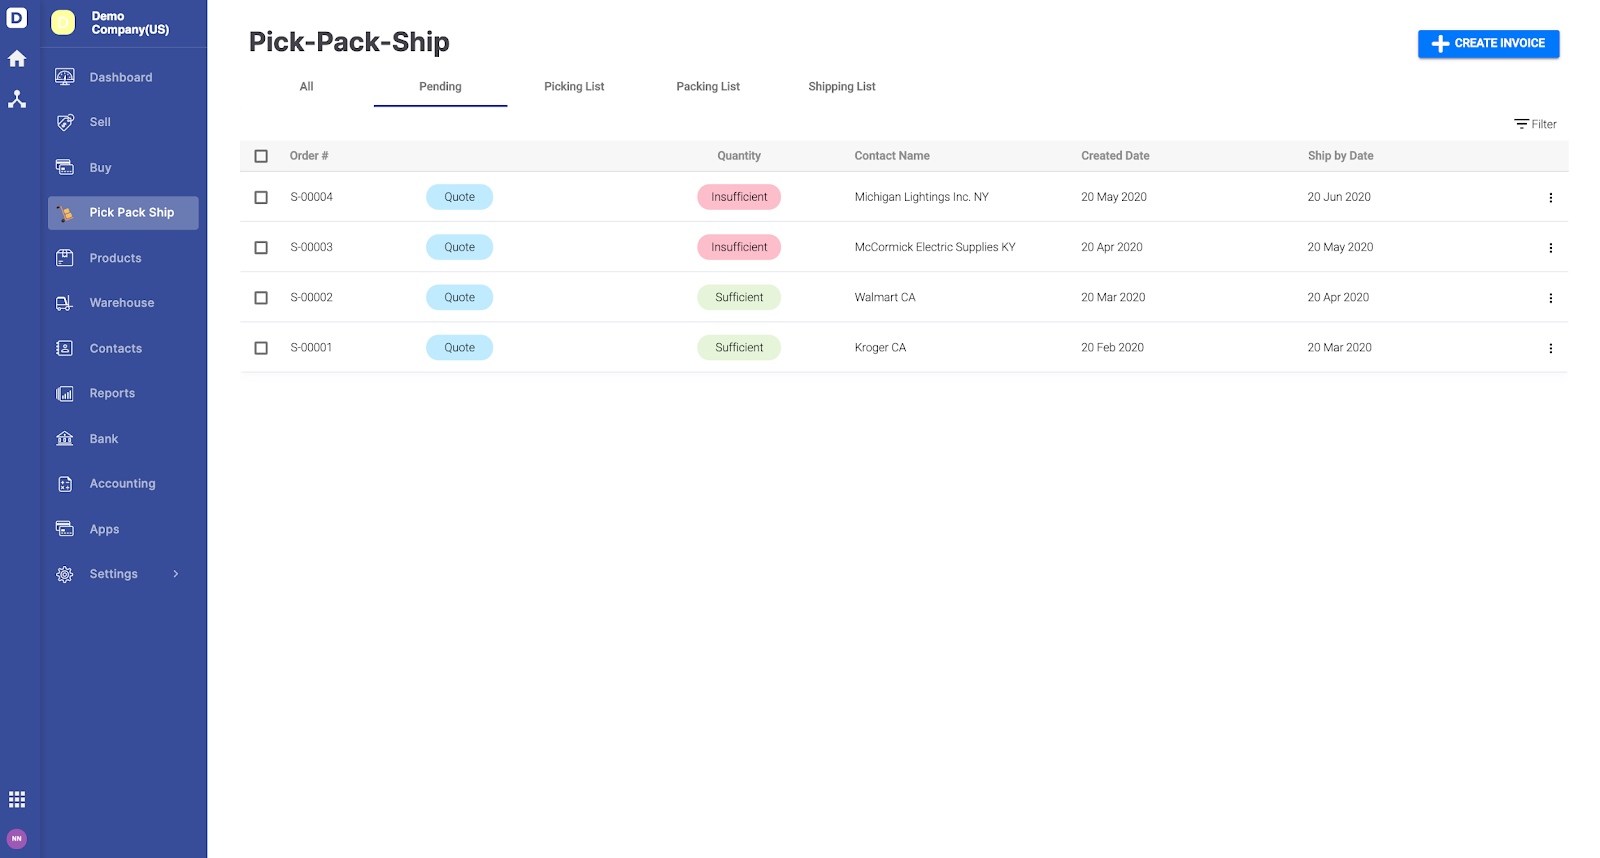Click the Create Invoice button
Viewport: 1600px width, 858px height.
pyautogui.click(x=1488, y=44)
